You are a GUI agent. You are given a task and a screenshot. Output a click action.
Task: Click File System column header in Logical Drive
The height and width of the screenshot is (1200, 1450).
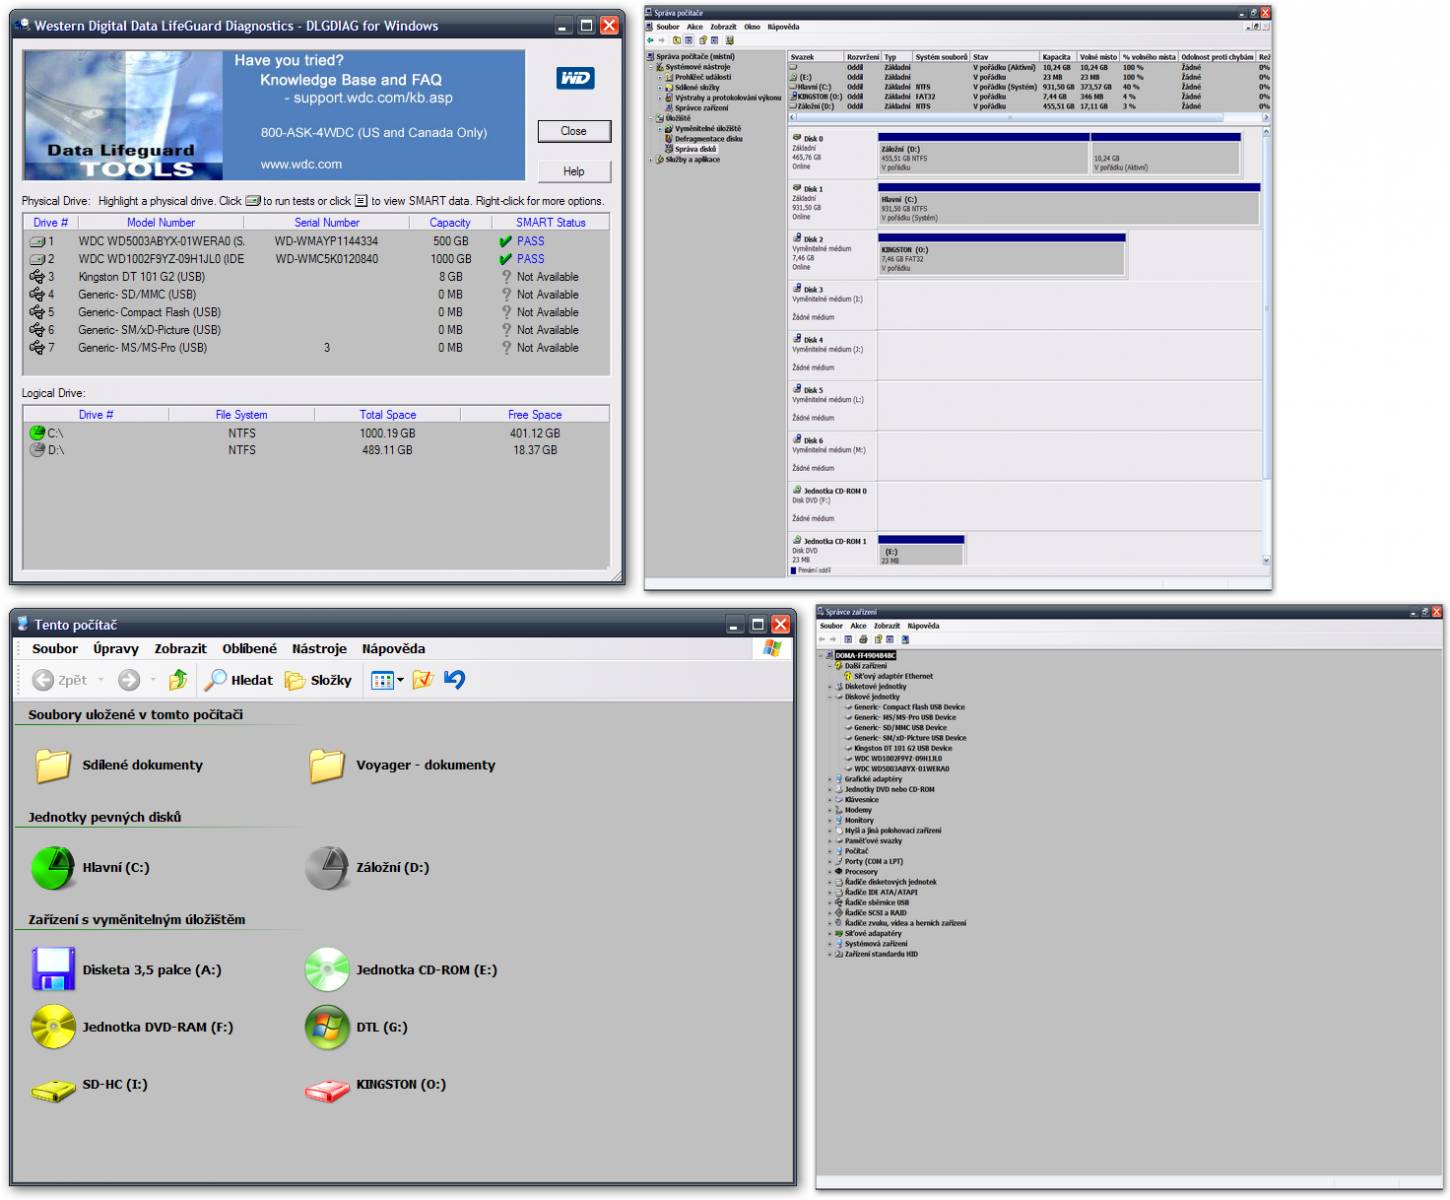pyautogui.click(x=241, y=414)
